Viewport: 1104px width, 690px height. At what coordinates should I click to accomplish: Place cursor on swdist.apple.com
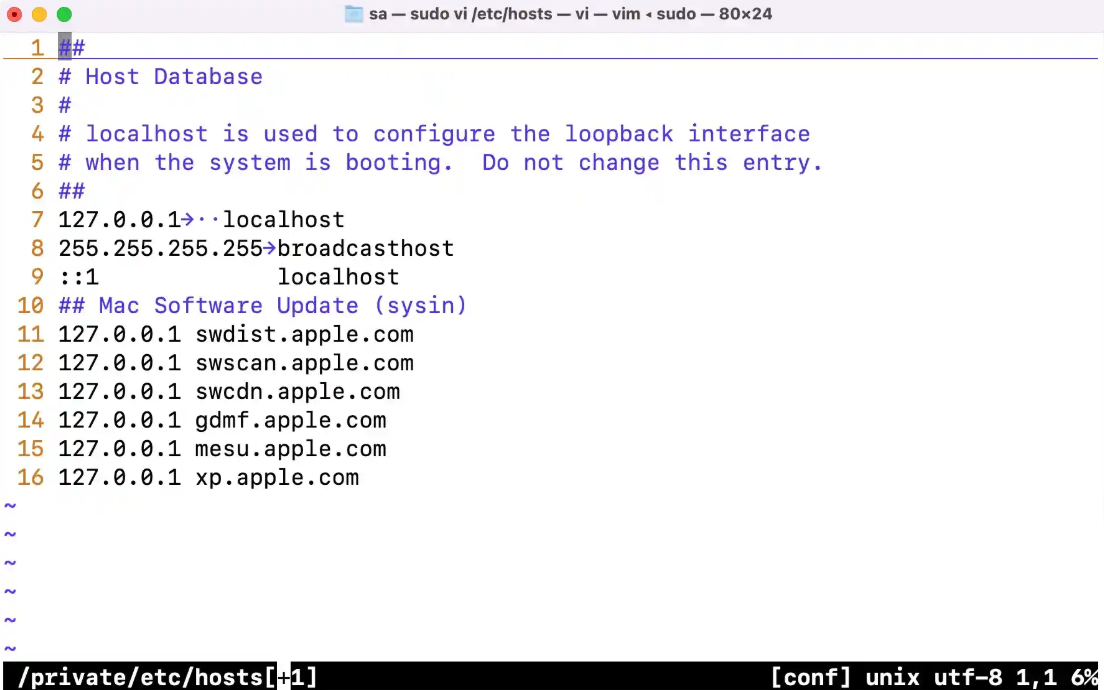[304, 334]
